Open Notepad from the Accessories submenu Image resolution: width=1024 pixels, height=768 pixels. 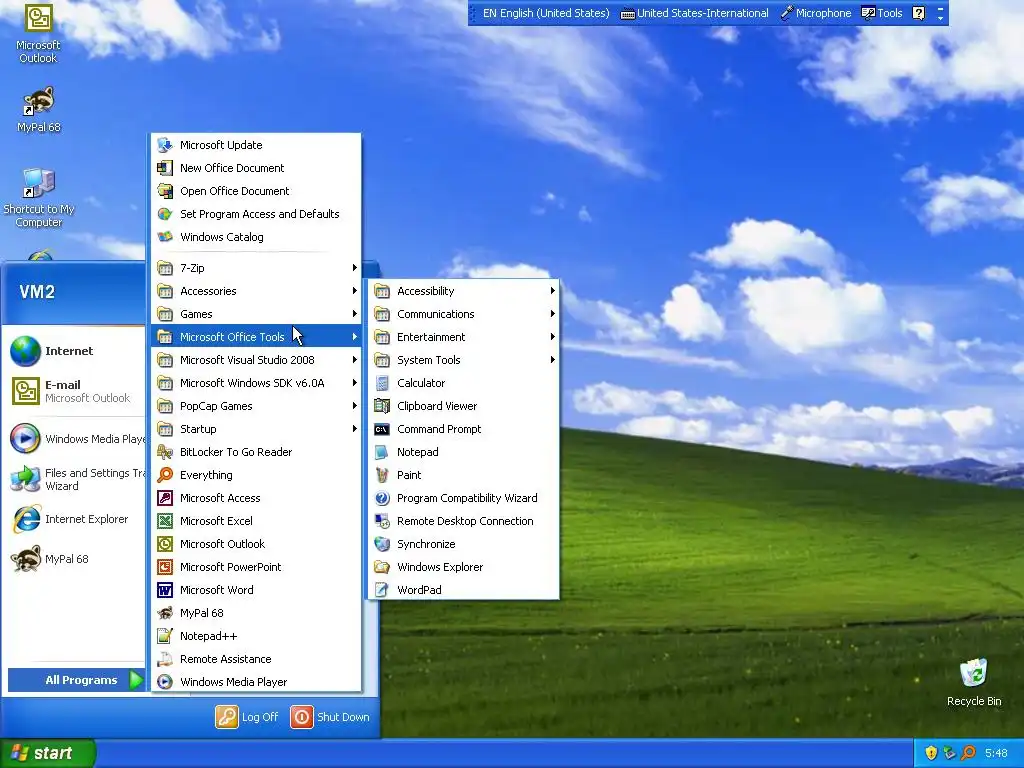click(463, 452)
